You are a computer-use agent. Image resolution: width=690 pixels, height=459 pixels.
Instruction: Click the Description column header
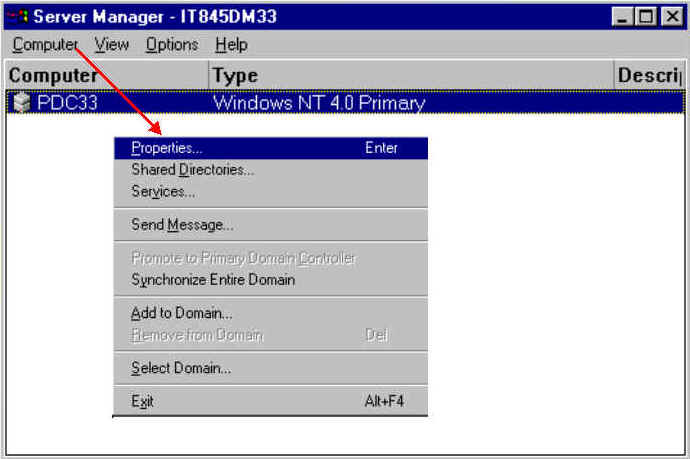(x=649, y=75)
